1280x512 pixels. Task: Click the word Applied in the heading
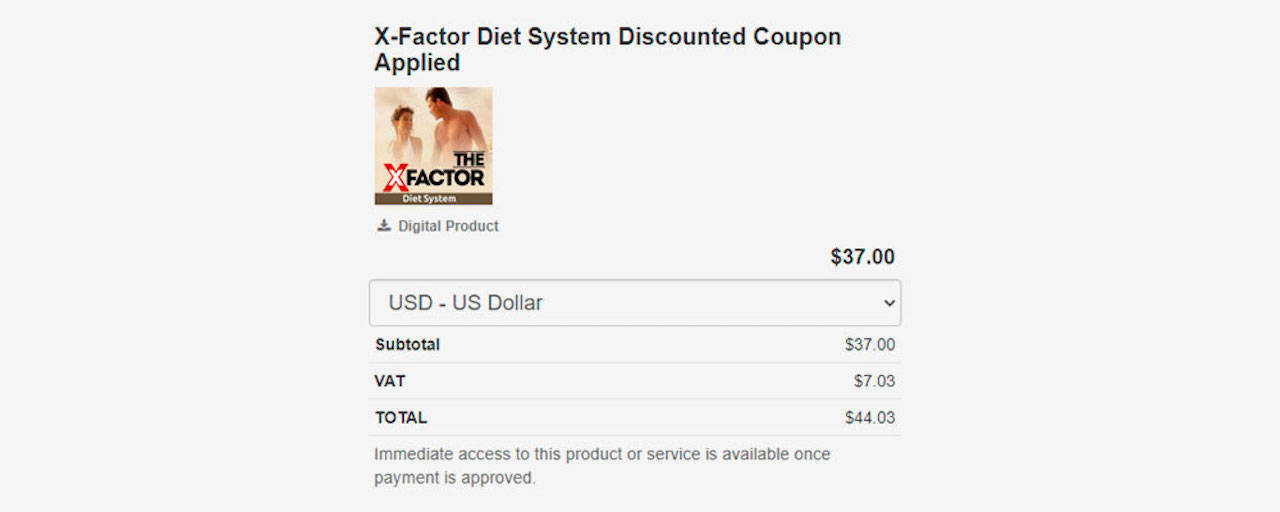click(417, 63)
